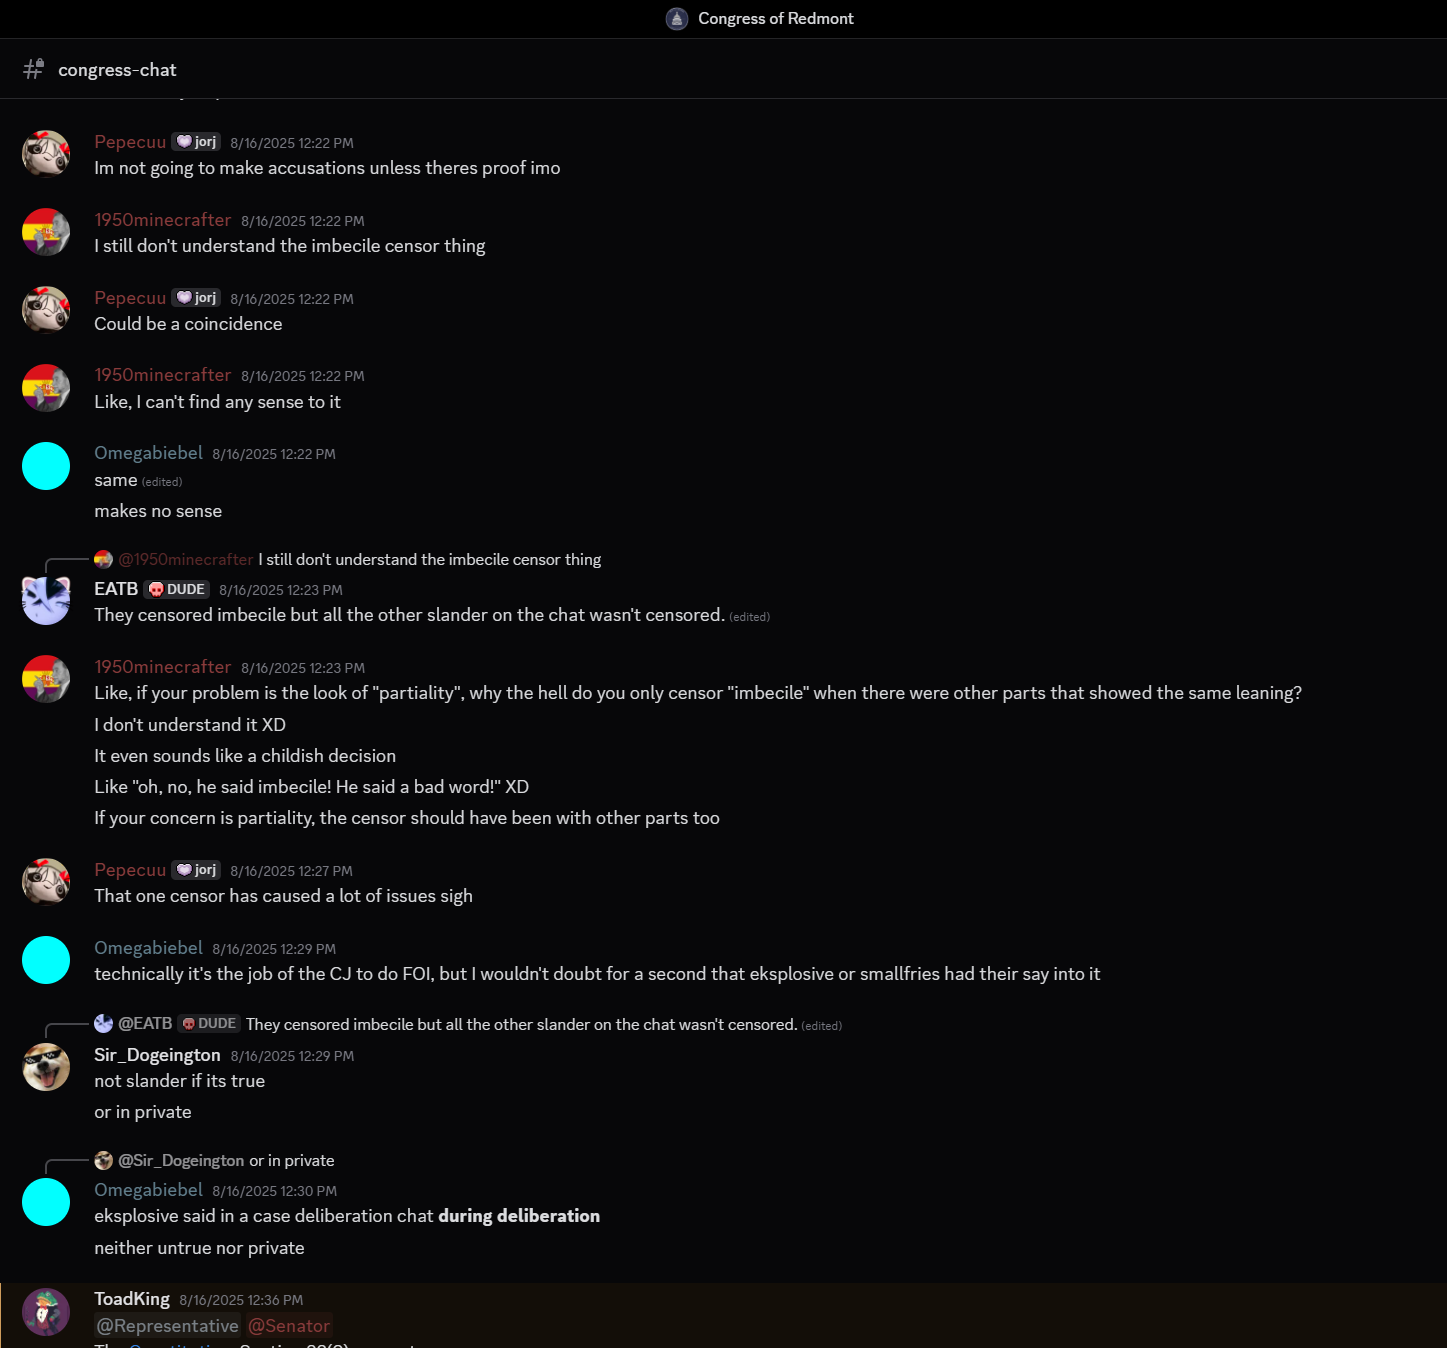Viewport: 1447px width, 1348px height.
Task: Click the Congress of Redmont server icon
Action: coord(677,19)
